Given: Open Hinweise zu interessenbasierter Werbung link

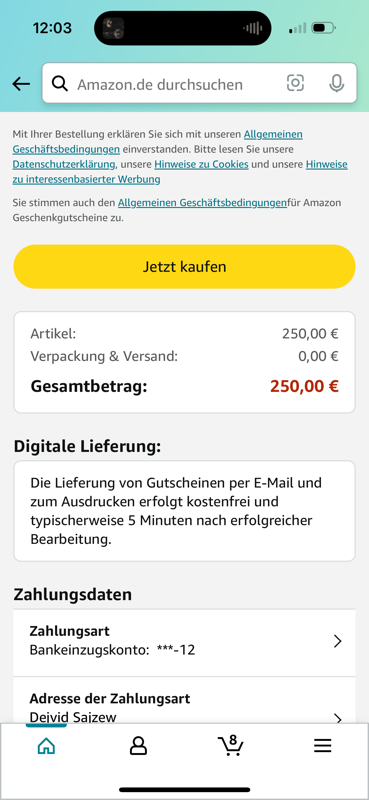Looking at the screenshot, I should click(180, 172).
